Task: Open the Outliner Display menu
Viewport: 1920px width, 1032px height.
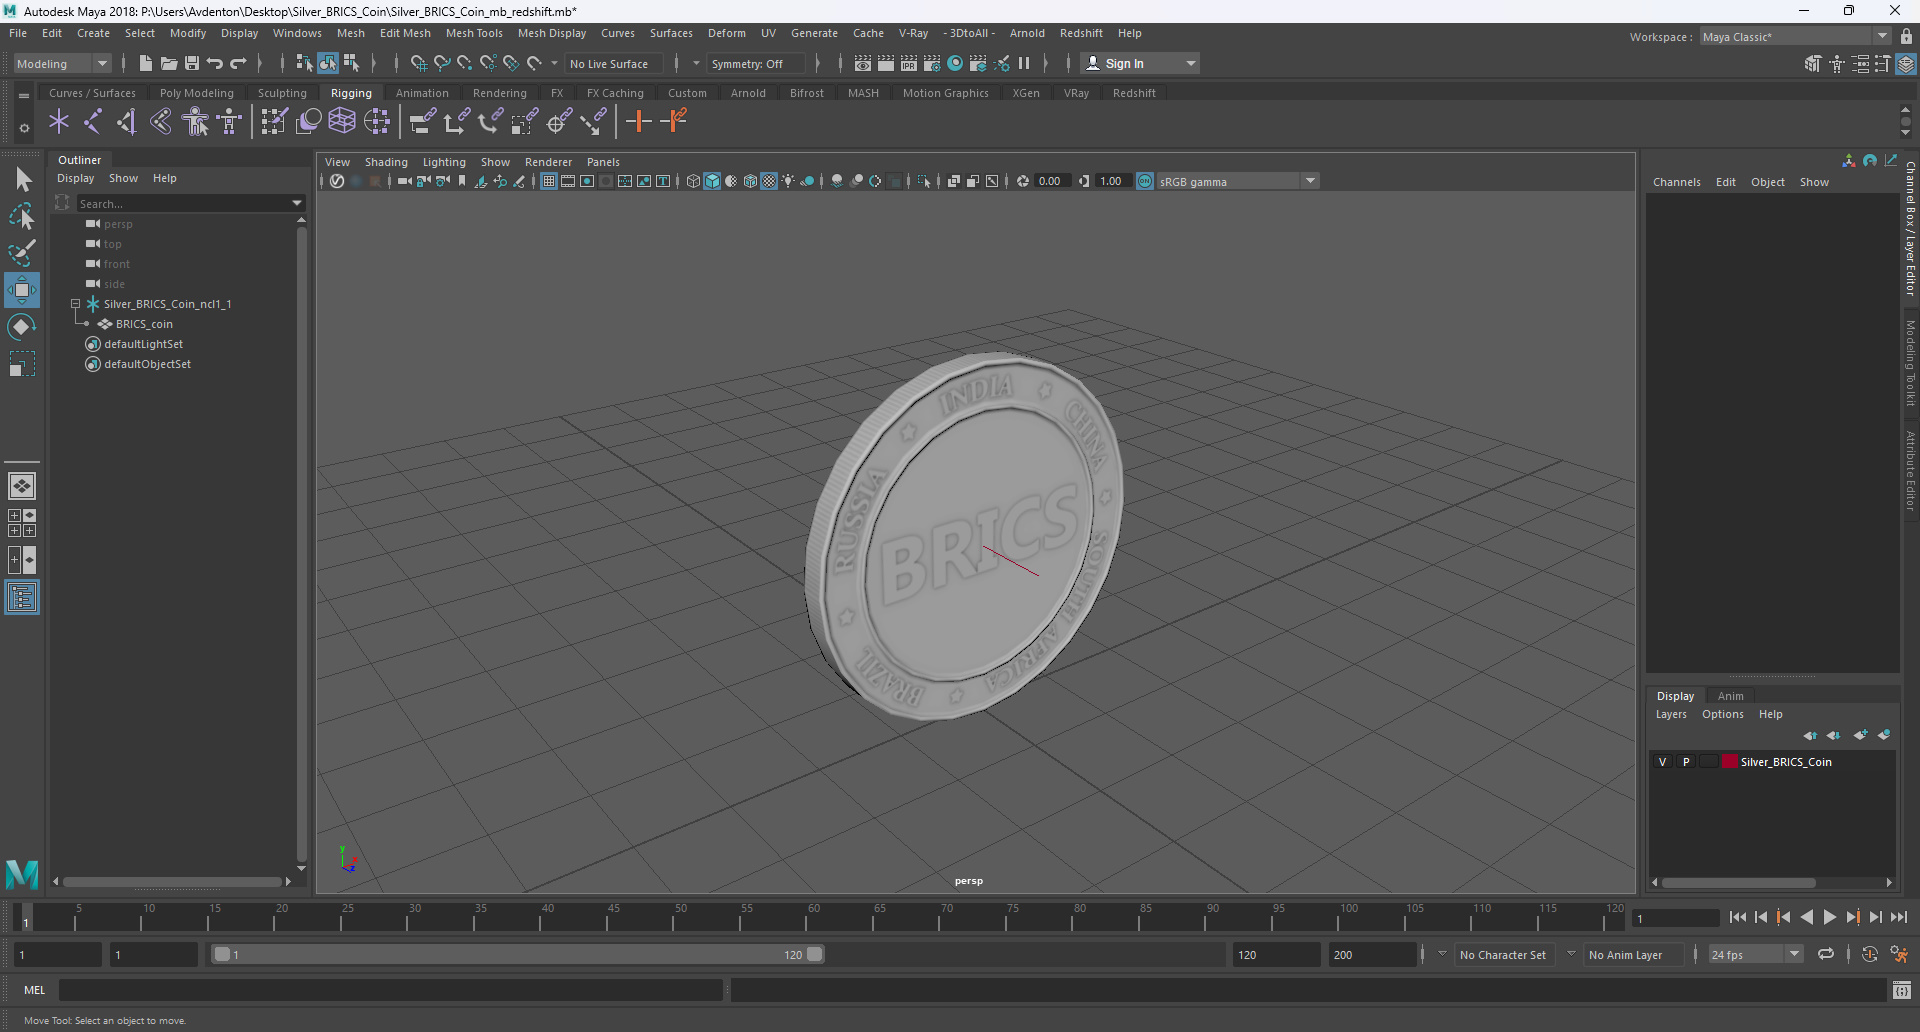Action: (75, 178)
